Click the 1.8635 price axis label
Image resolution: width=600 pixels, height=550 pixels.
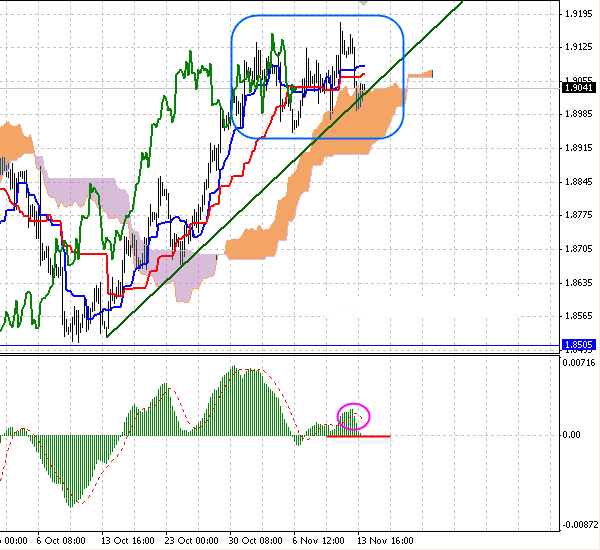click(579, 283)
